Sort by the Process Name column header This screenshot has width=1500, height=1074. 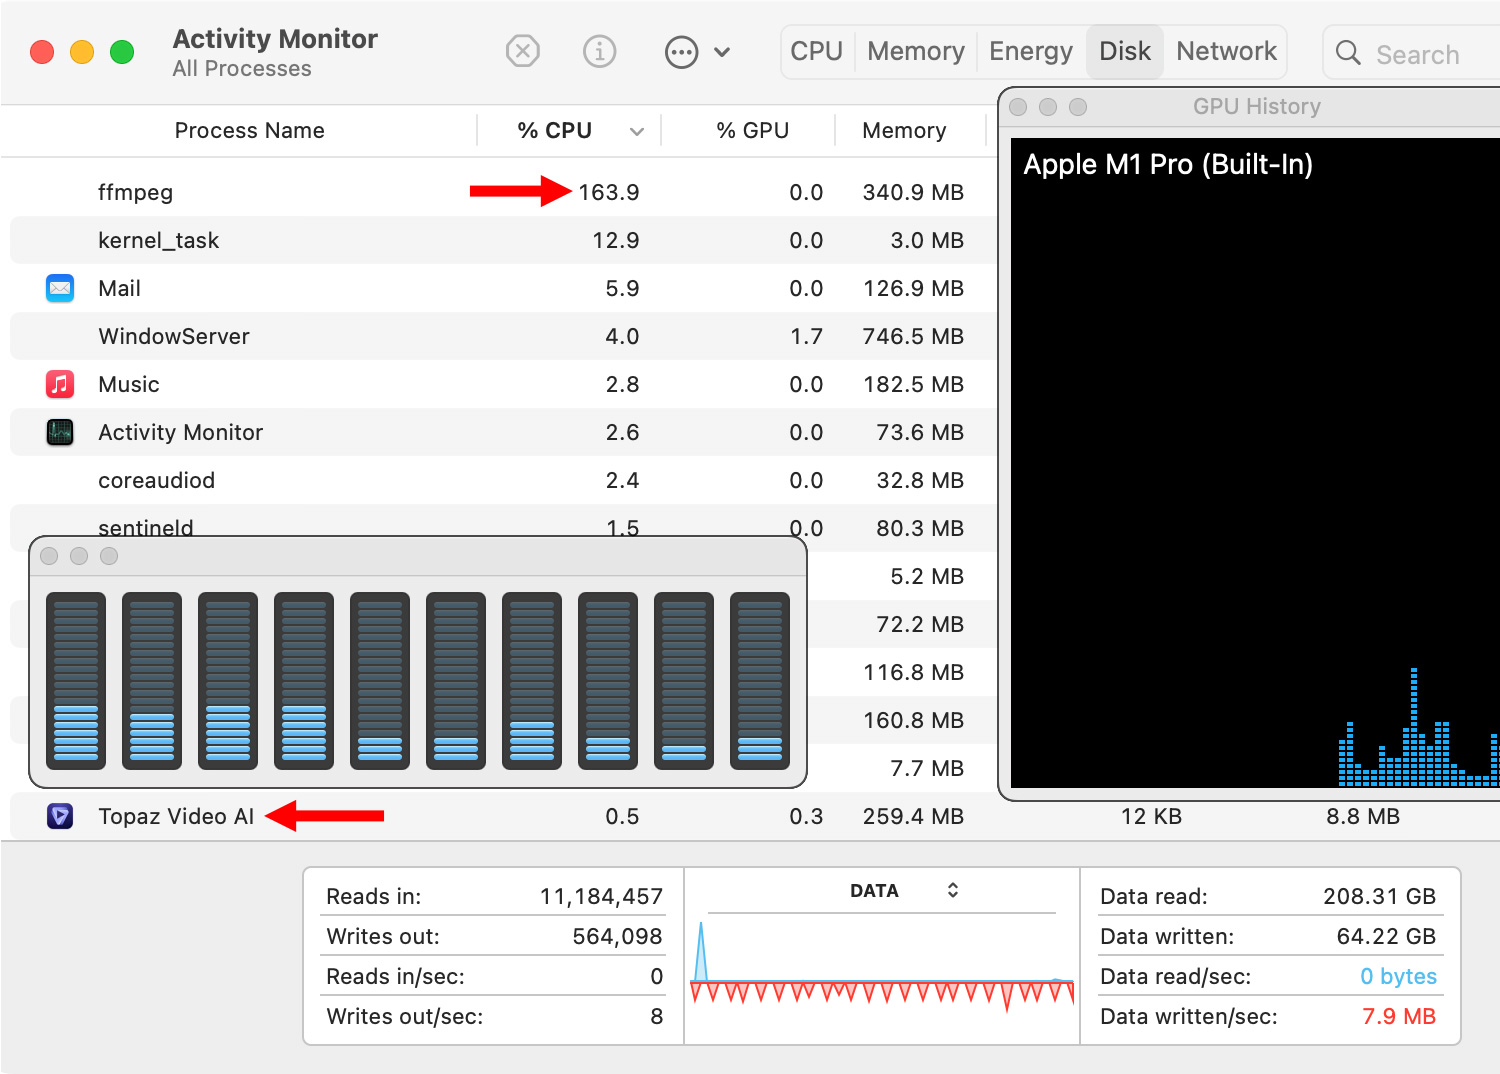click(x=250, y=131)
